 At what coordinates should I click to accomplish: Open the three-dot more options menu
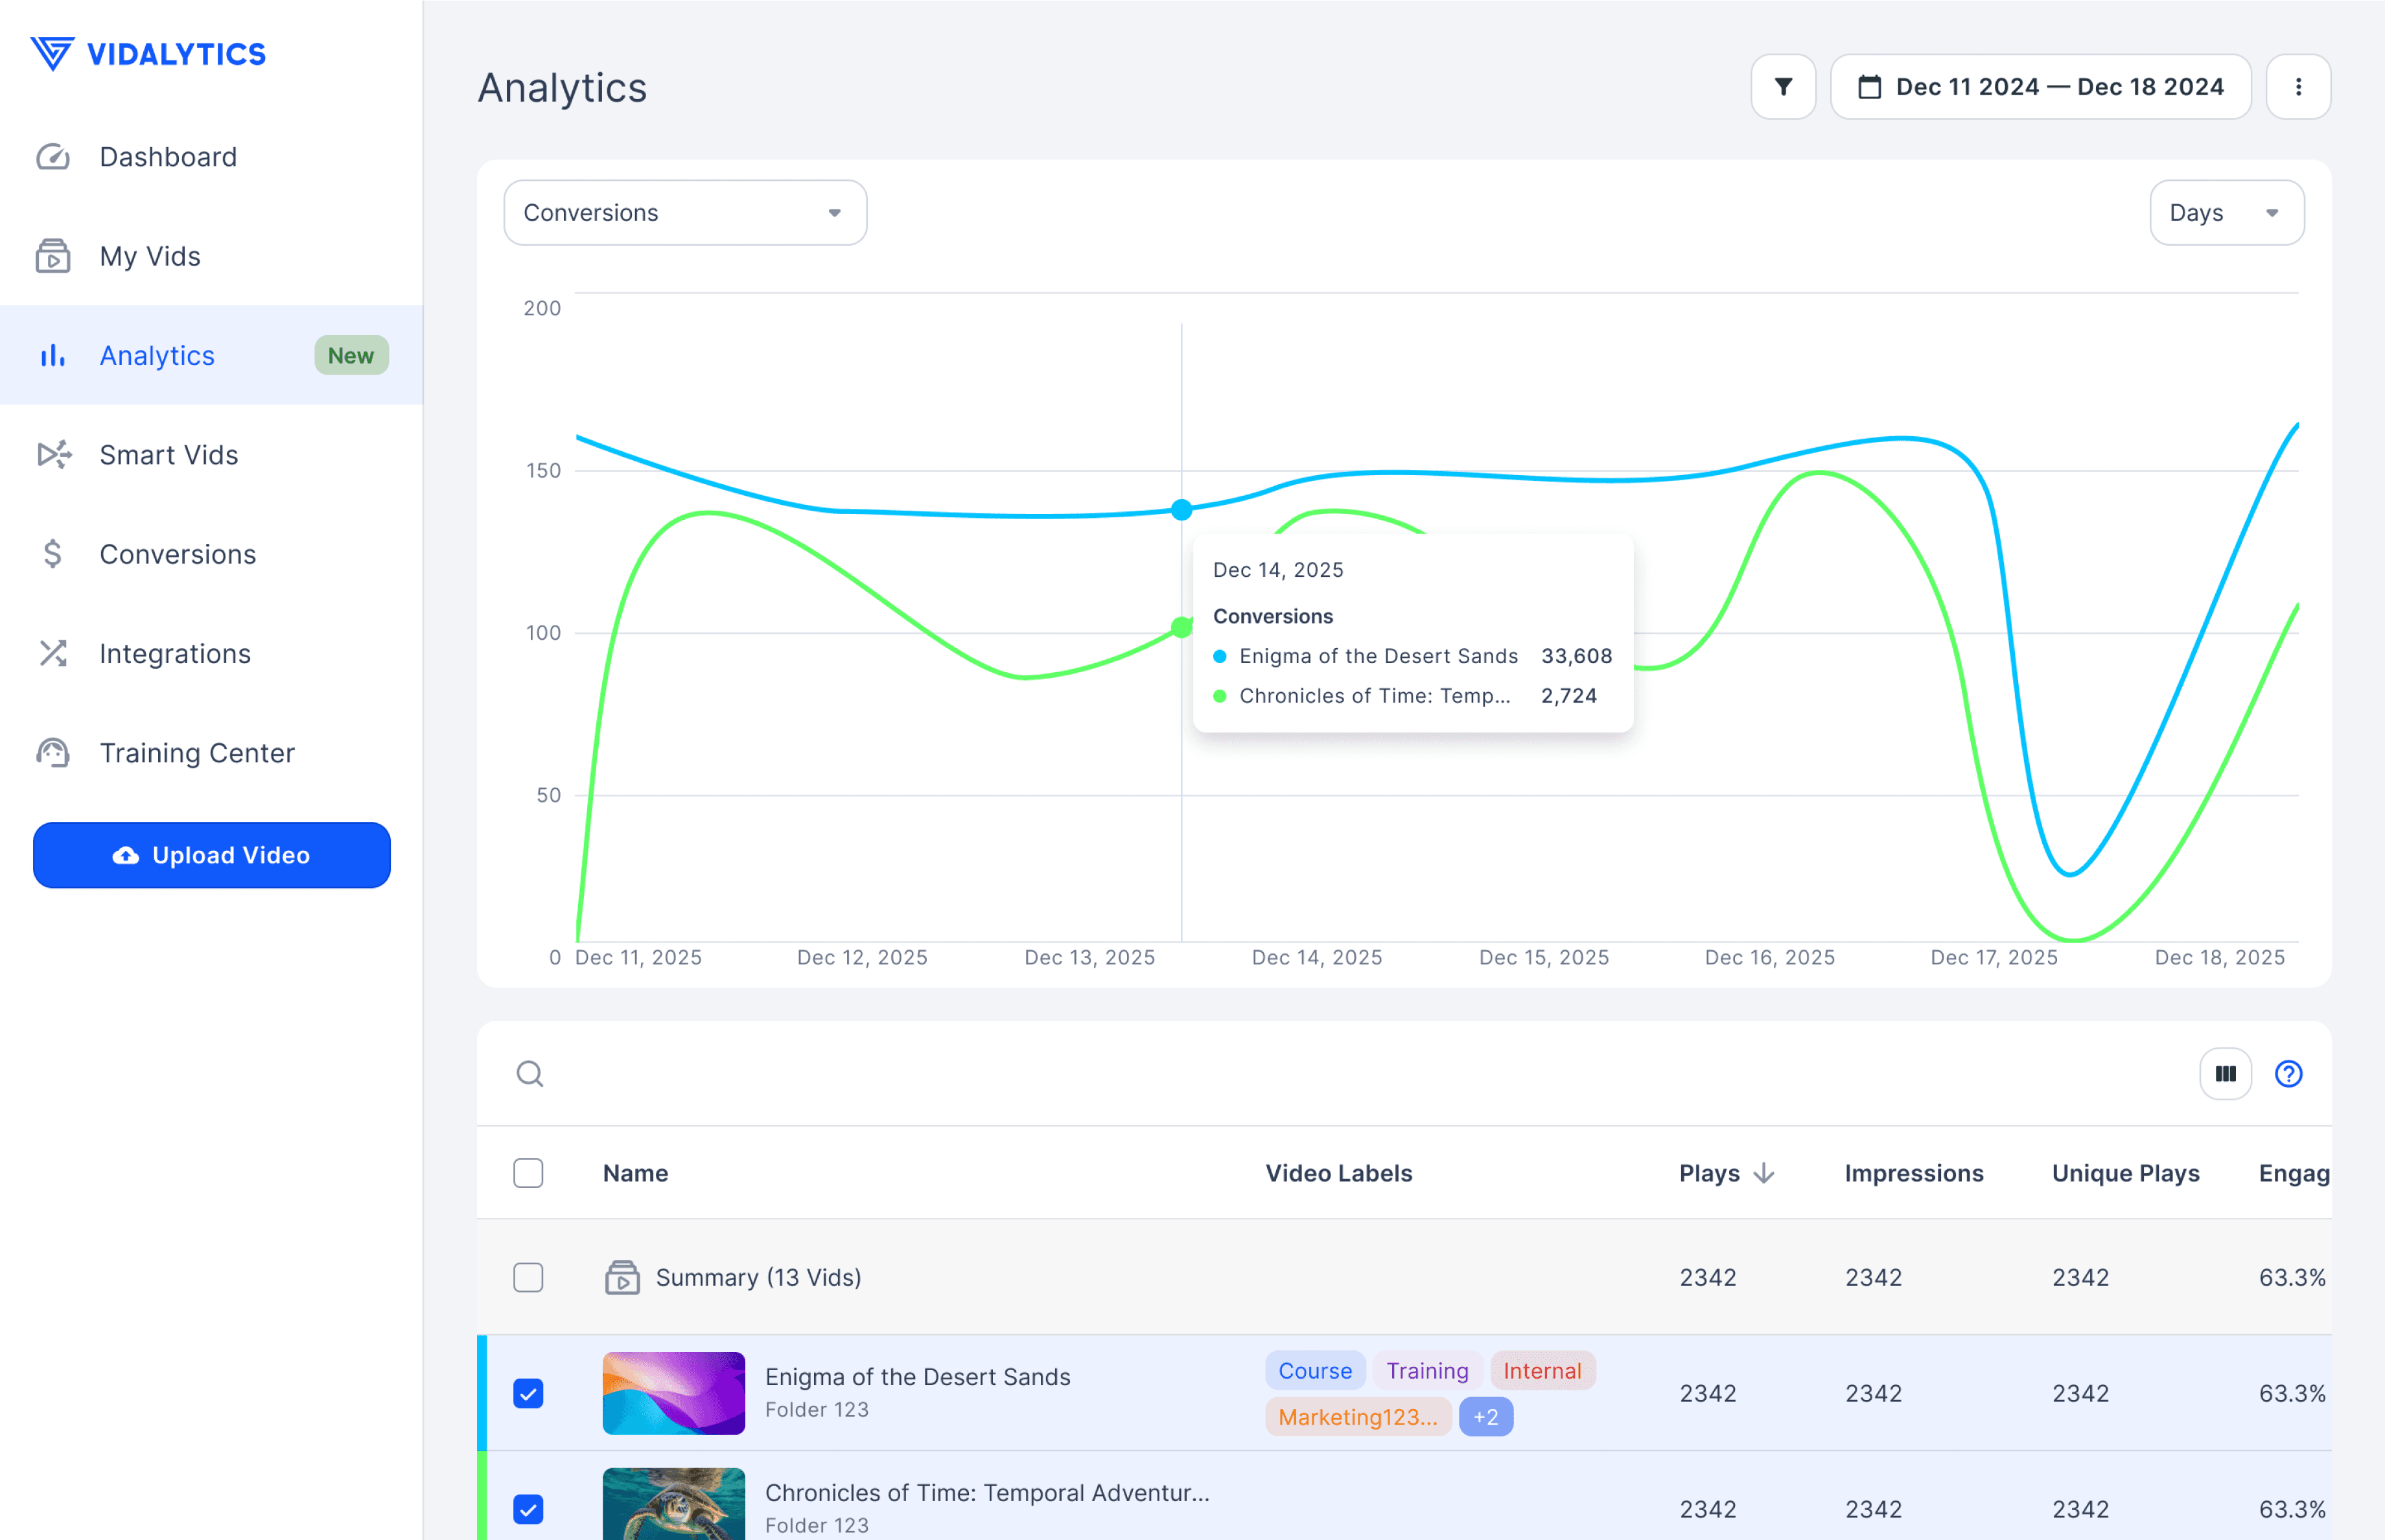click(2298, 87)
